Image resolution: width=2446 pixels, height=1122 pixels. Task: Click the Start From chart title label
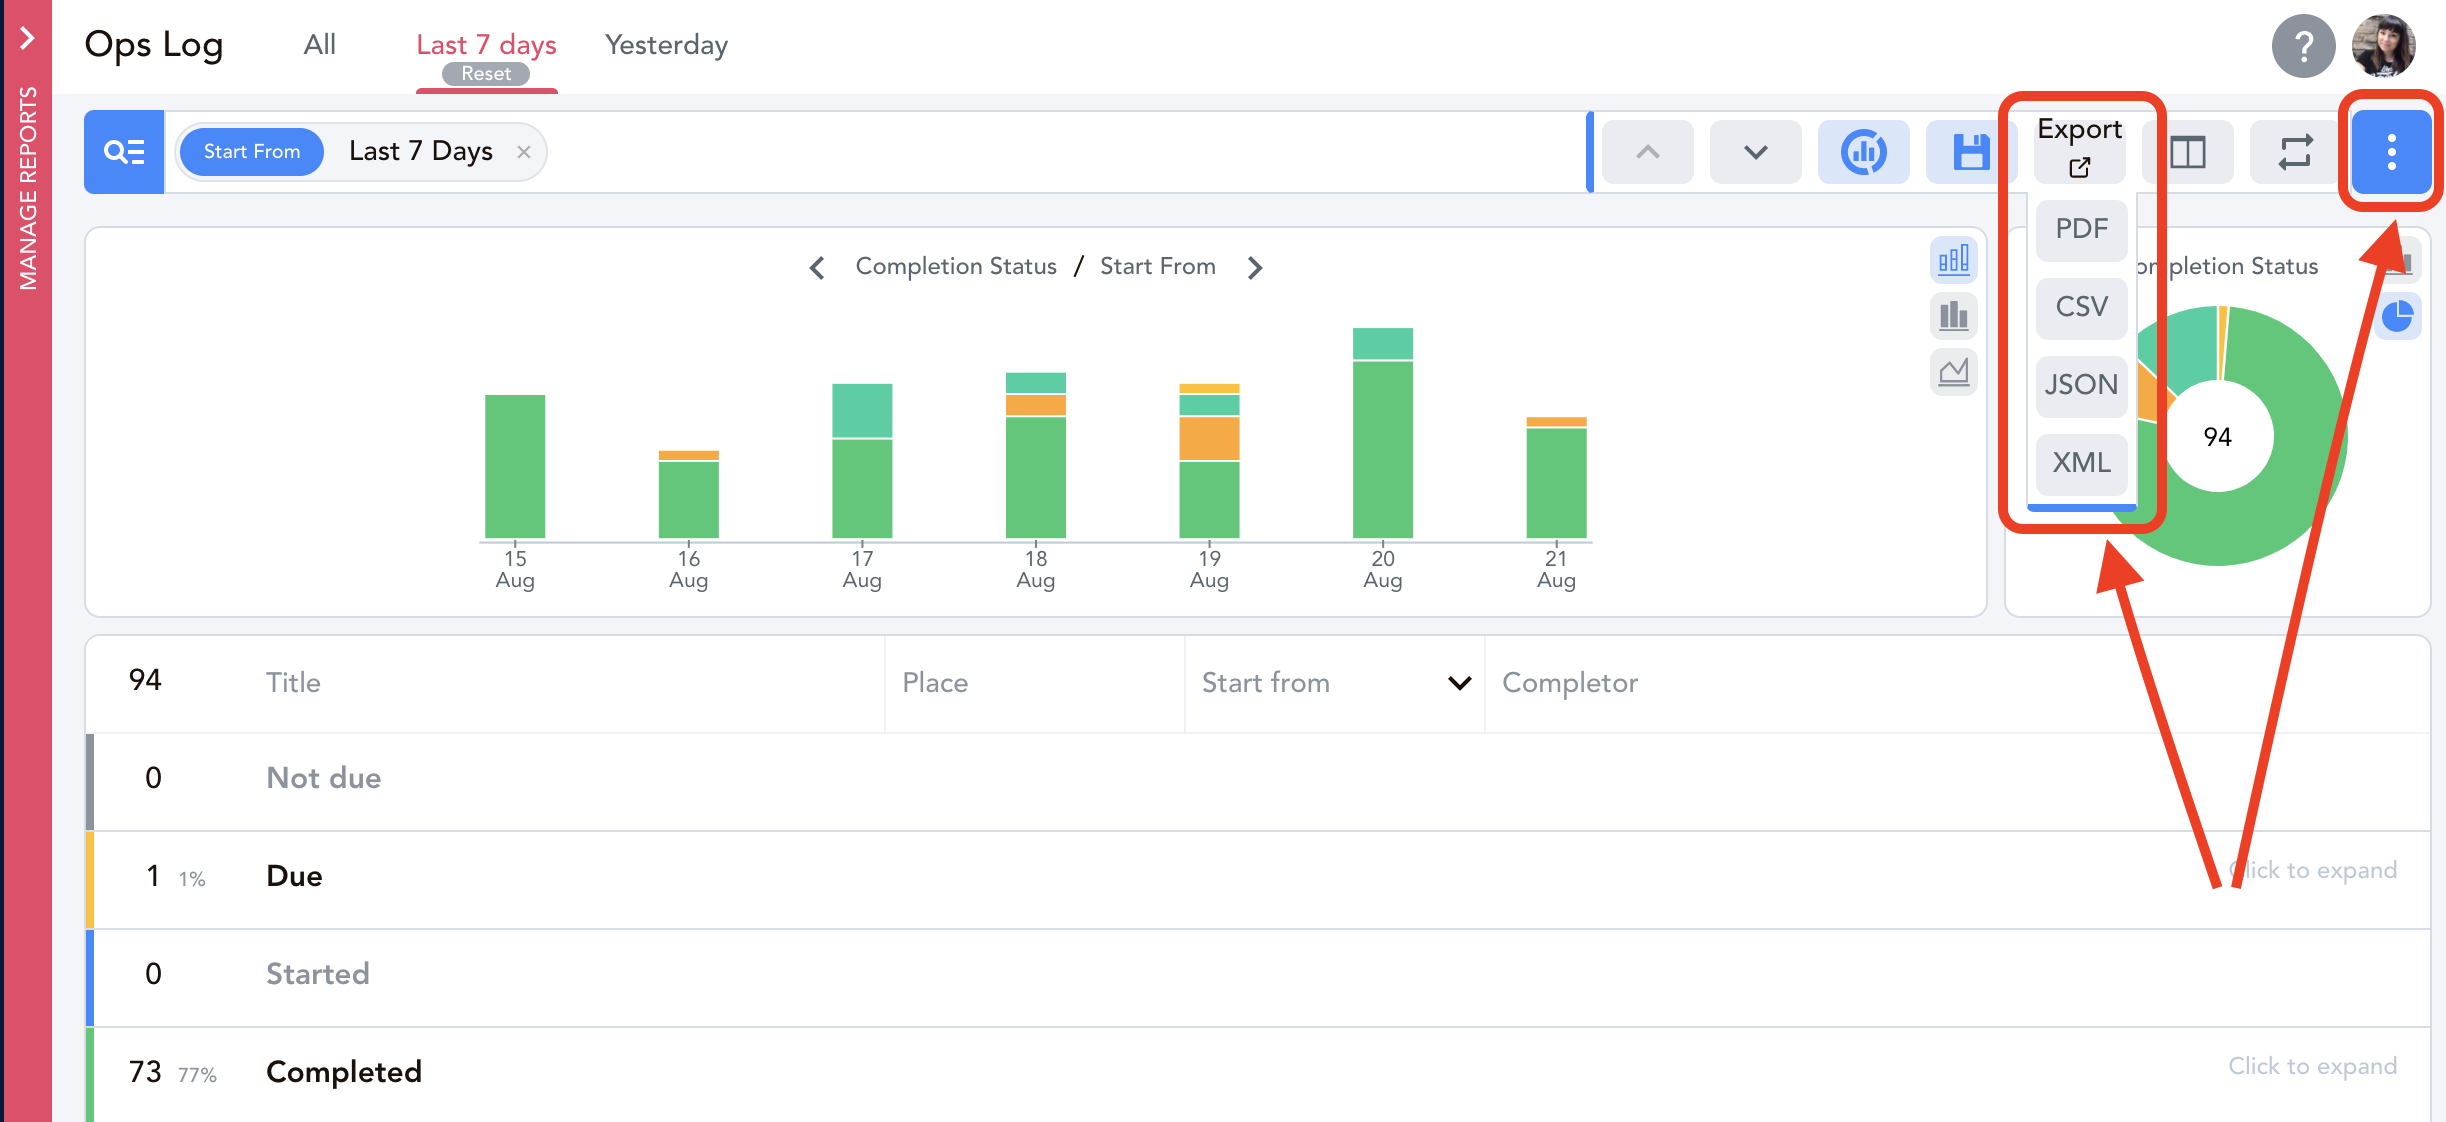[1157, 266]
